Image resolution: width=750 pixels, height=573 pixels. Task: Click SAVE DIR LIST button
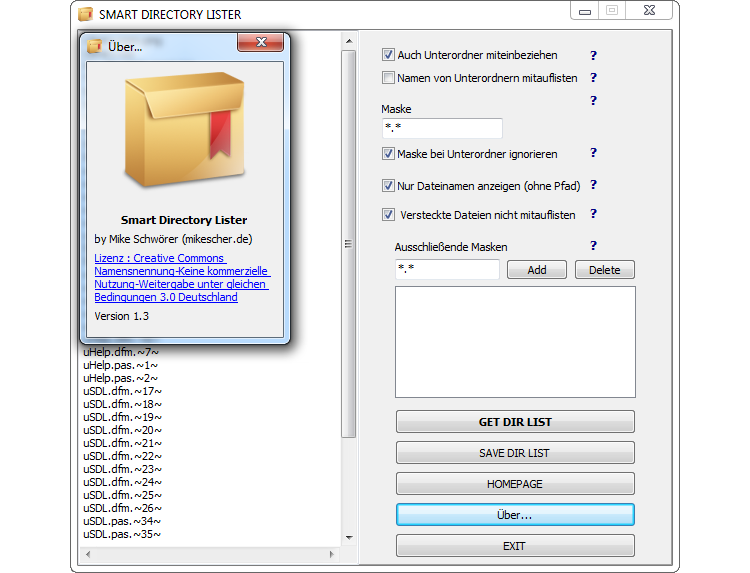click(x=515, y=453)
